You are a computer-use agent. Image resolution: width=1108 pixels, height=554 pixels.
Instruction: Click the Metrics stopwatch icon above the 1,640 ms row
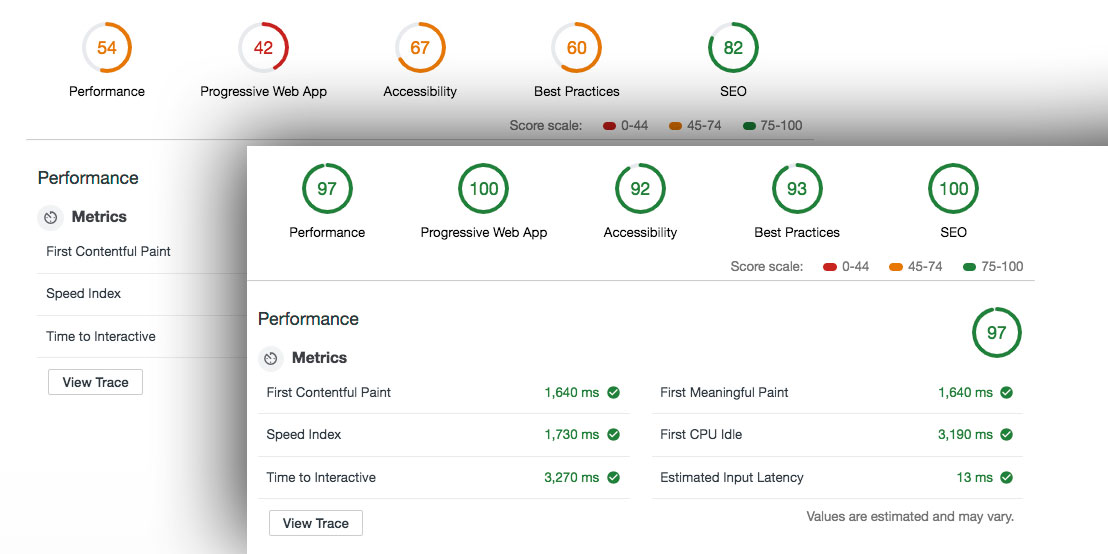point(270,358)
